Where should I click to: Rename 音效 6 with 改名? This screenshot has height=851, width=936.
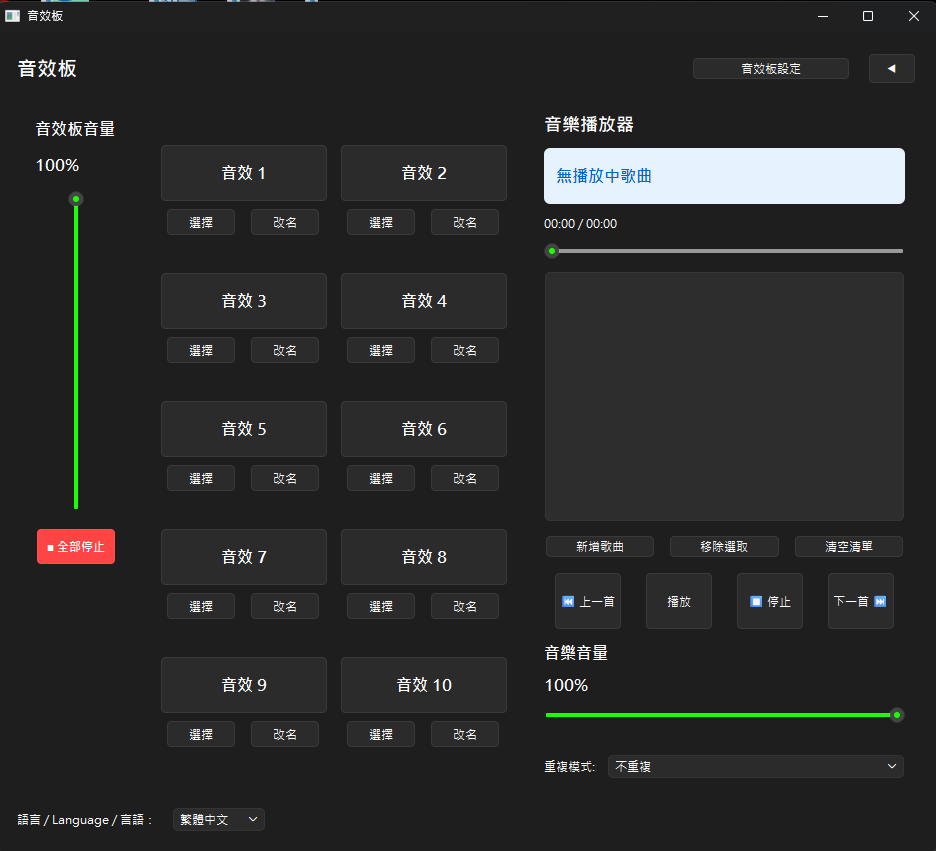coord(464,478)
